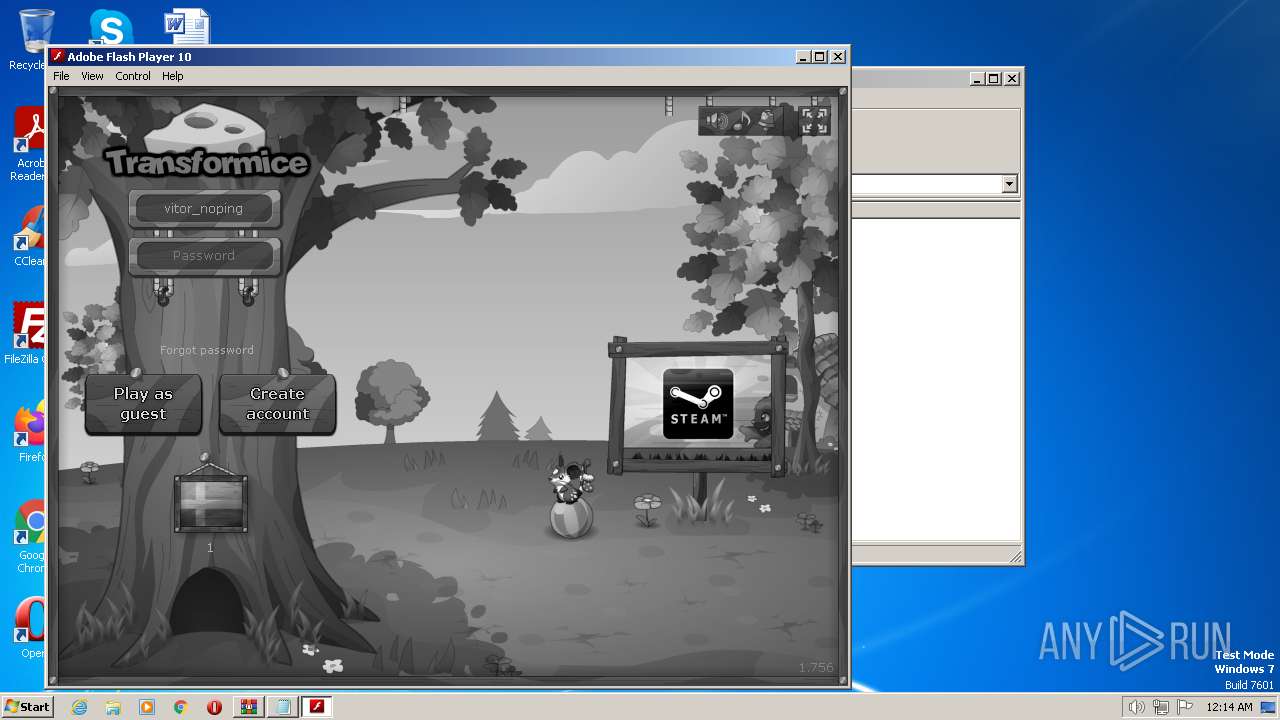Open the File menu in Flash Player

pyautogui.click(x=61, y=76)
